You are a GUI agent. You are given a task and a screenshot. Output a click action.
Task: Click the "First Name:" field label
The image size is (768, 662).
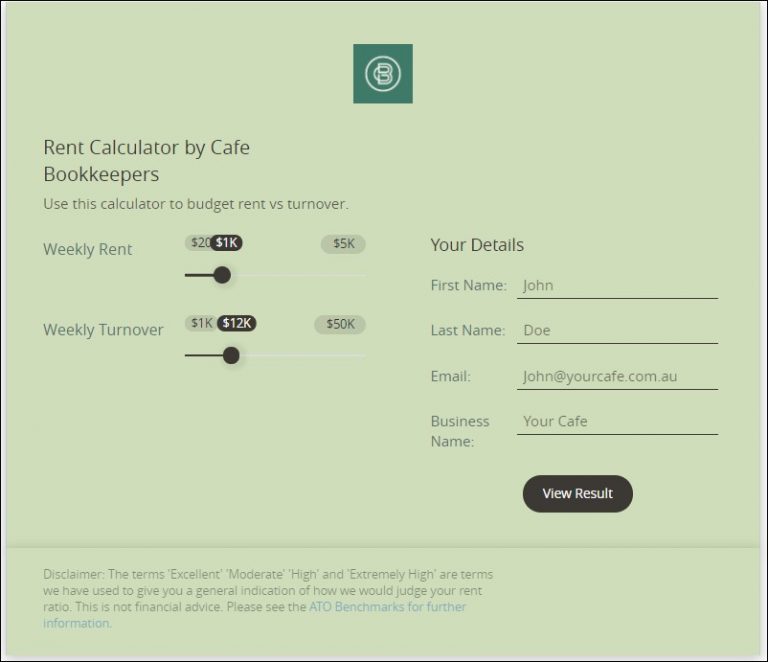[468, 285]
